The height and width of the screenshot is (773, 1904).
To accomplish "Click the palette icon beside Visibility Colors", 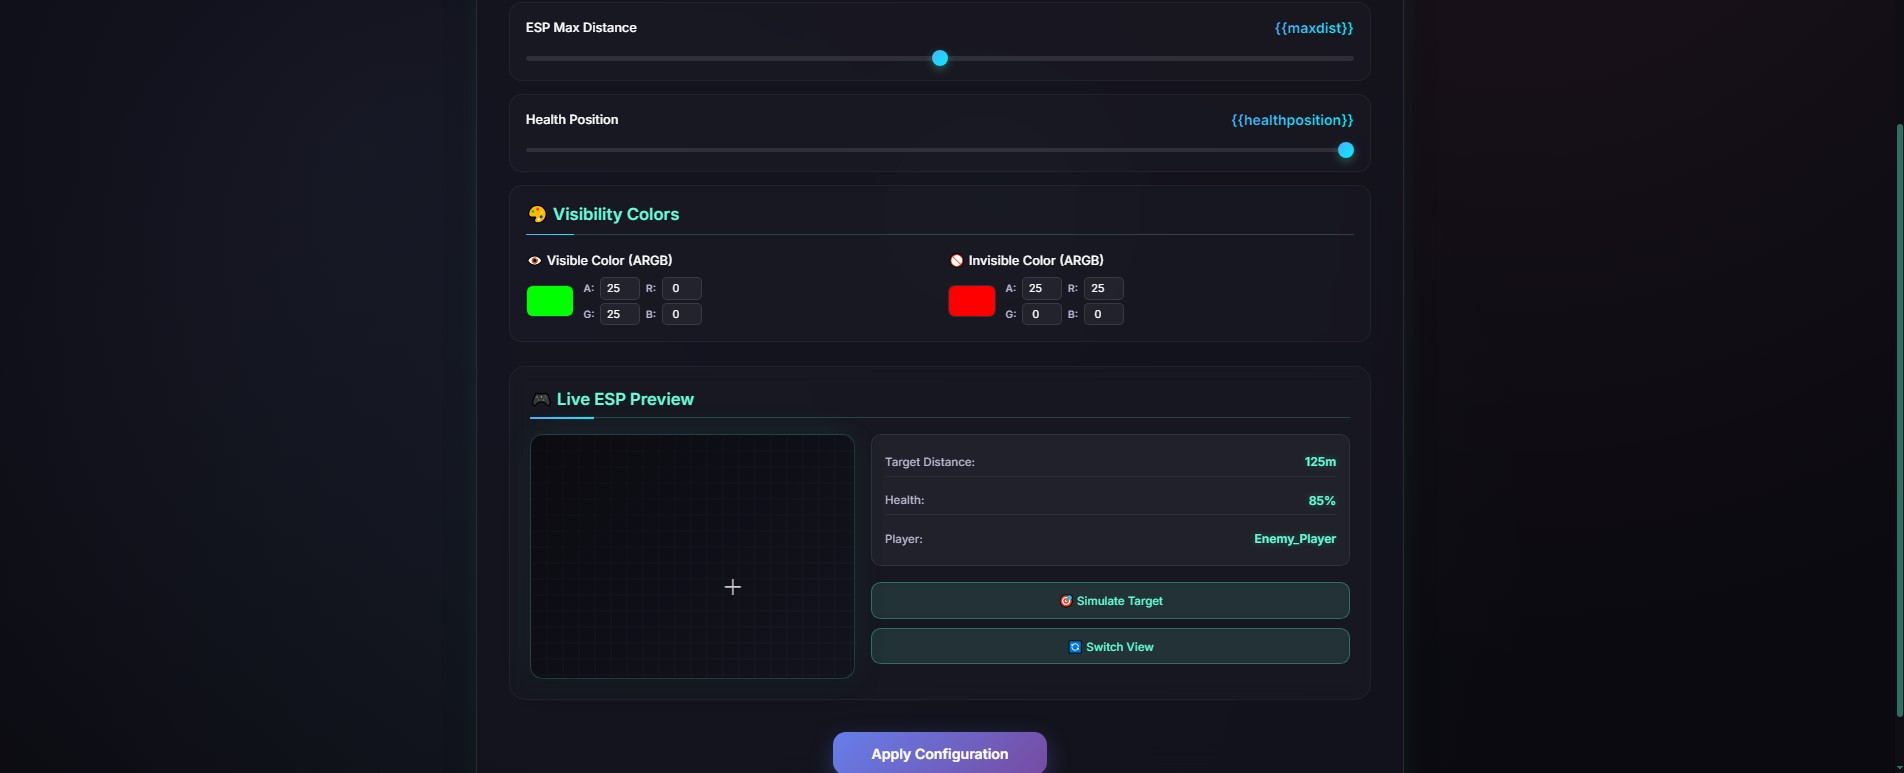I will pos(537,214).
